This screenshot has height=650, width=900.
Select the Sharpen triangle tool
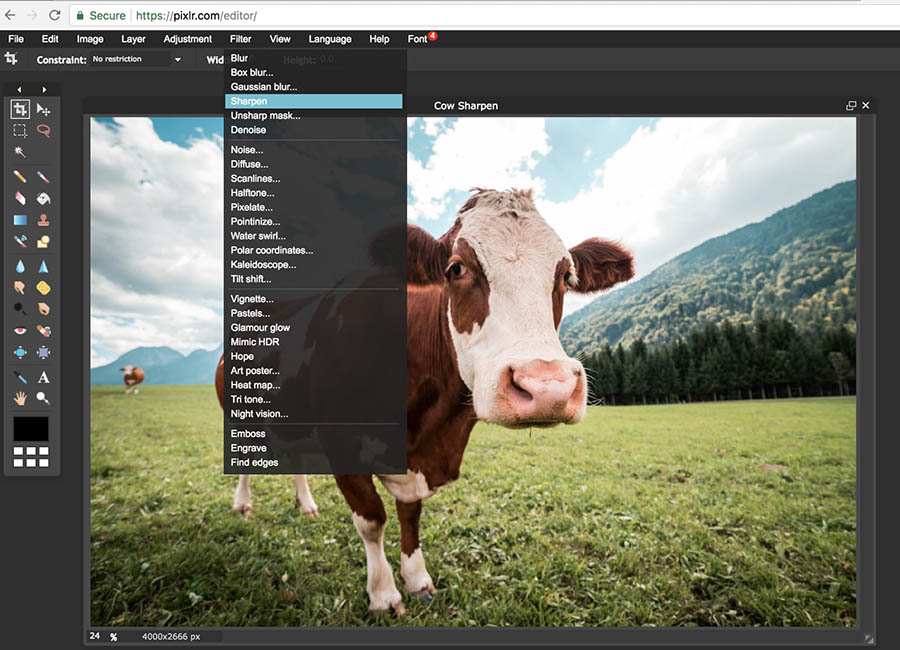point(43,266)
